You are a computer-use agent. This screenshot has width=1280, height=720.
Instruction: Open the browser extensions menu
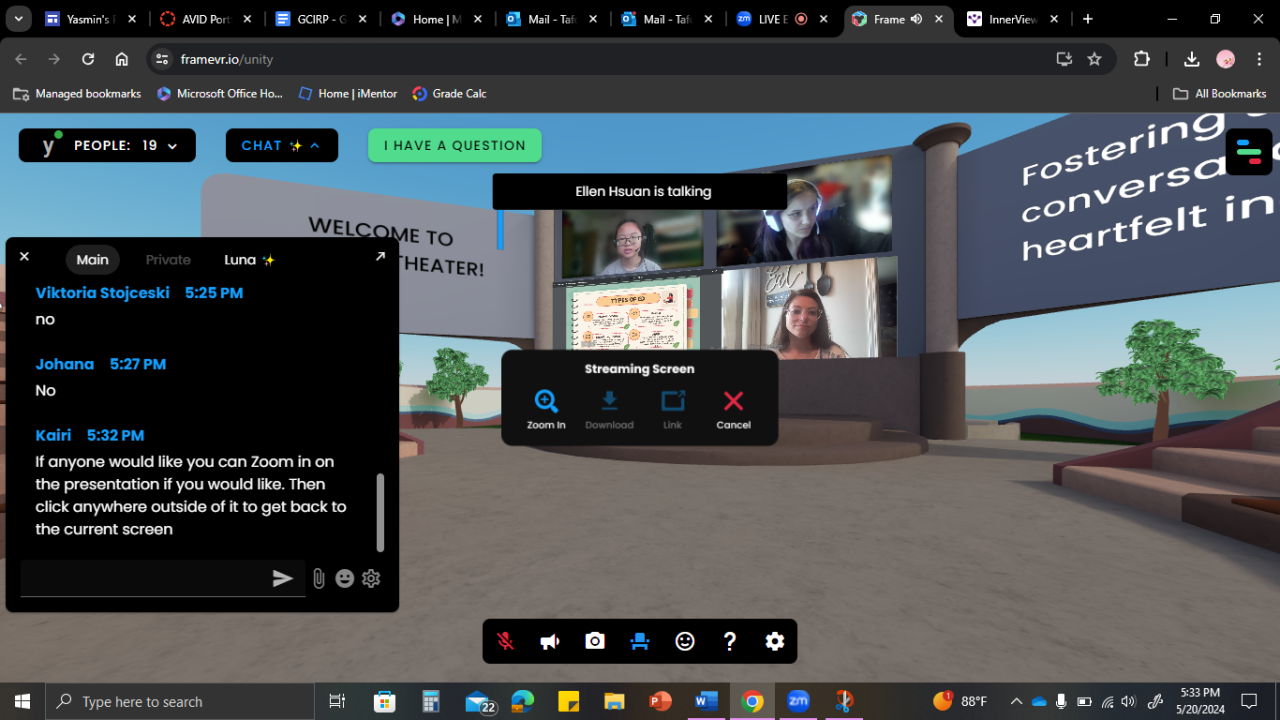pyautogui.click(x=1142, y=59)
